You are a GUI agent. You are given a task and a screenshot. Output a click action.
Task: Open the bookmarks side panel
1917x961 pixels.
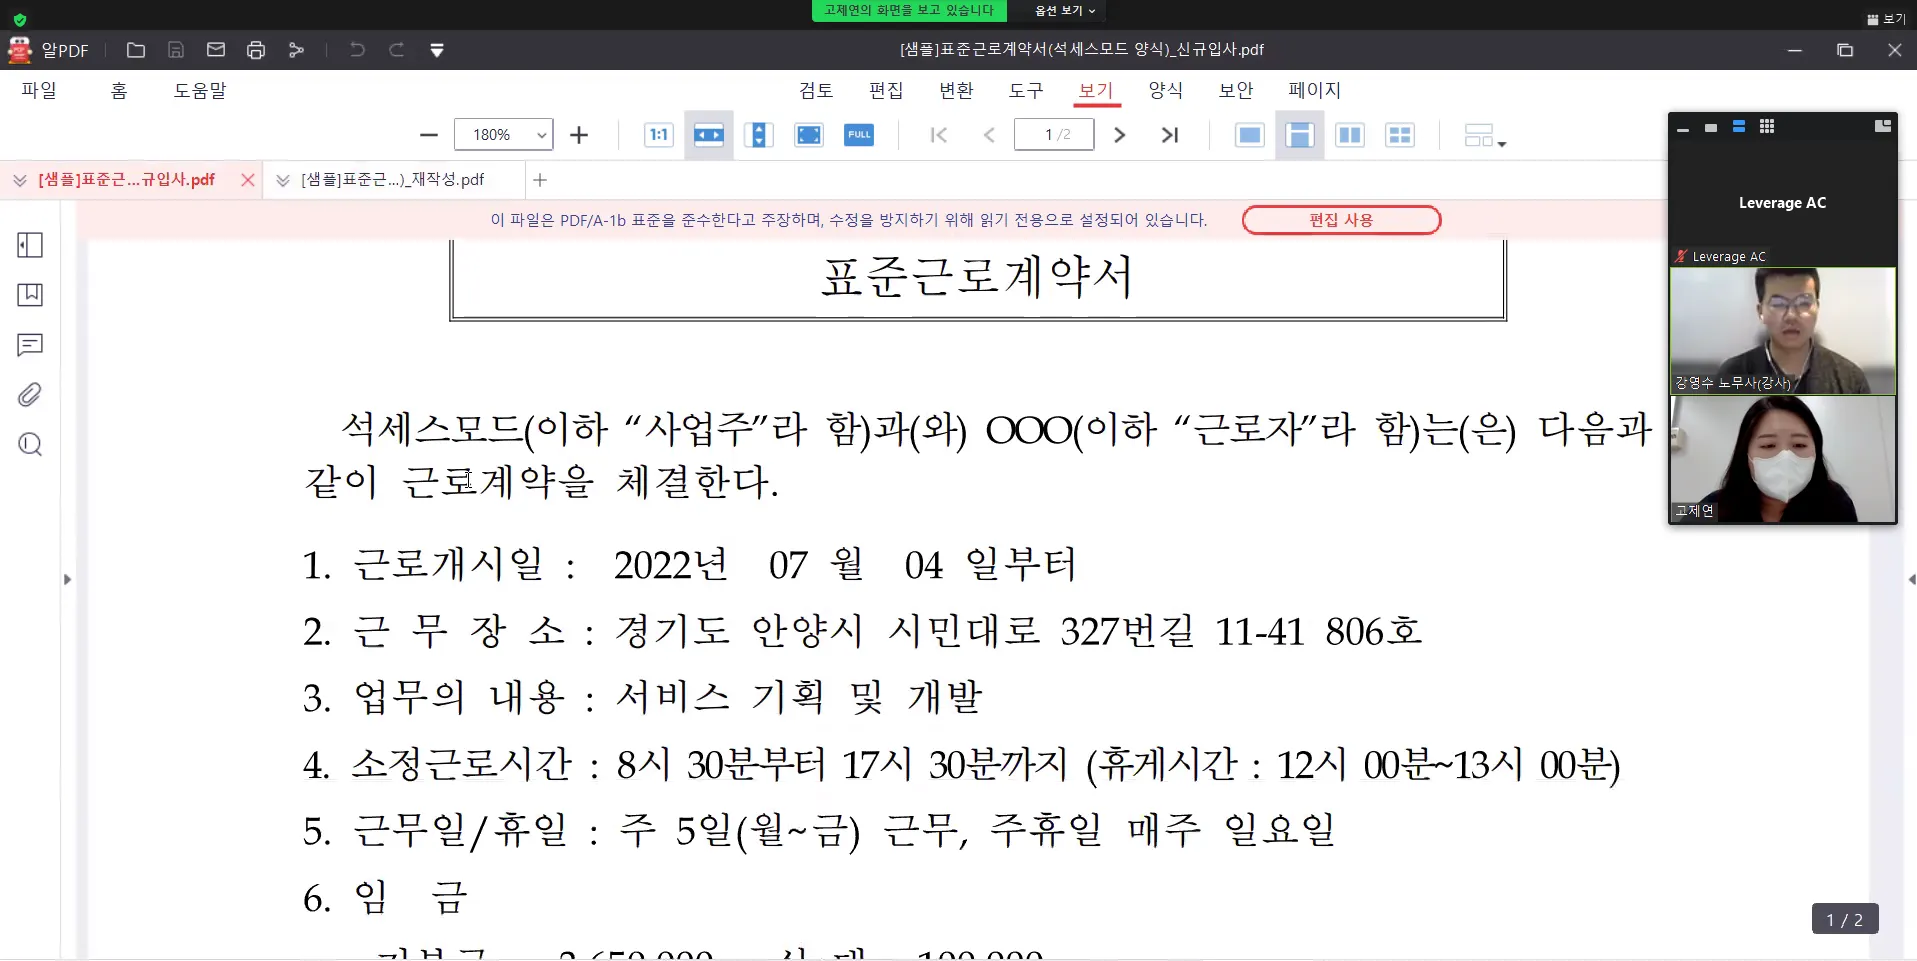[x=30, y=295]
